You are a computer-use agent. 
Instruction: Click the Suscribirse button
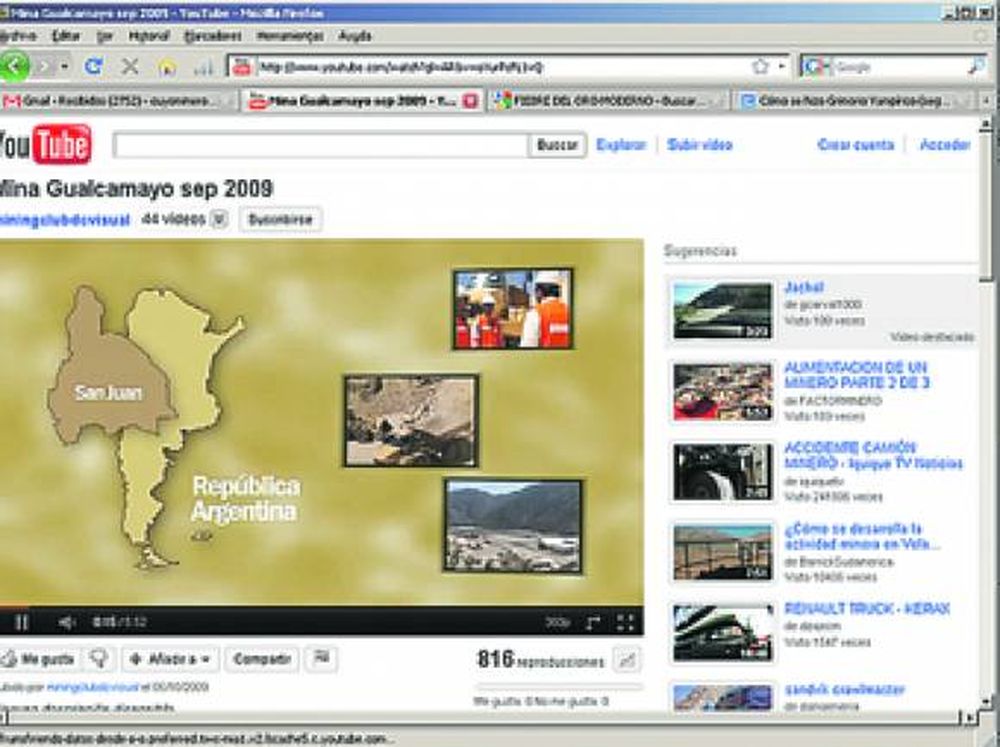click(x=281, y=219)
